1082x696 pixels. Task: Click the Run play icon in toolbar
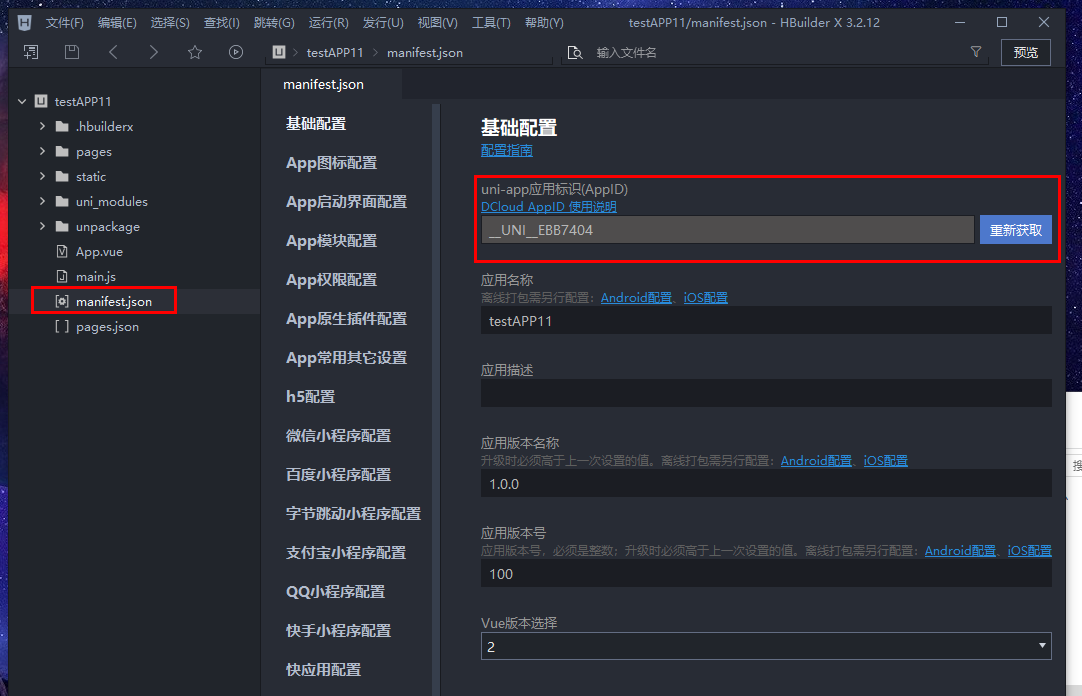[236, 51]
